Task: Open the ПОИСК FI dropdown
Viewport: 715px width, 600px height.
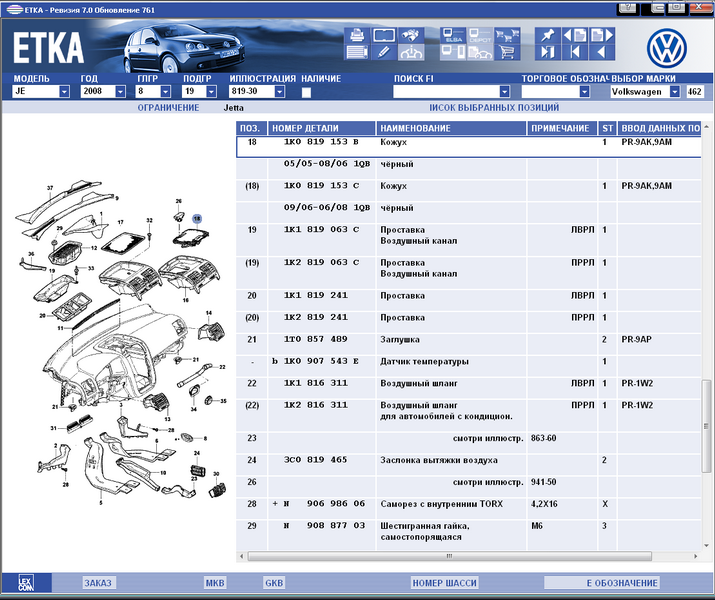Action: coord(504,92)
